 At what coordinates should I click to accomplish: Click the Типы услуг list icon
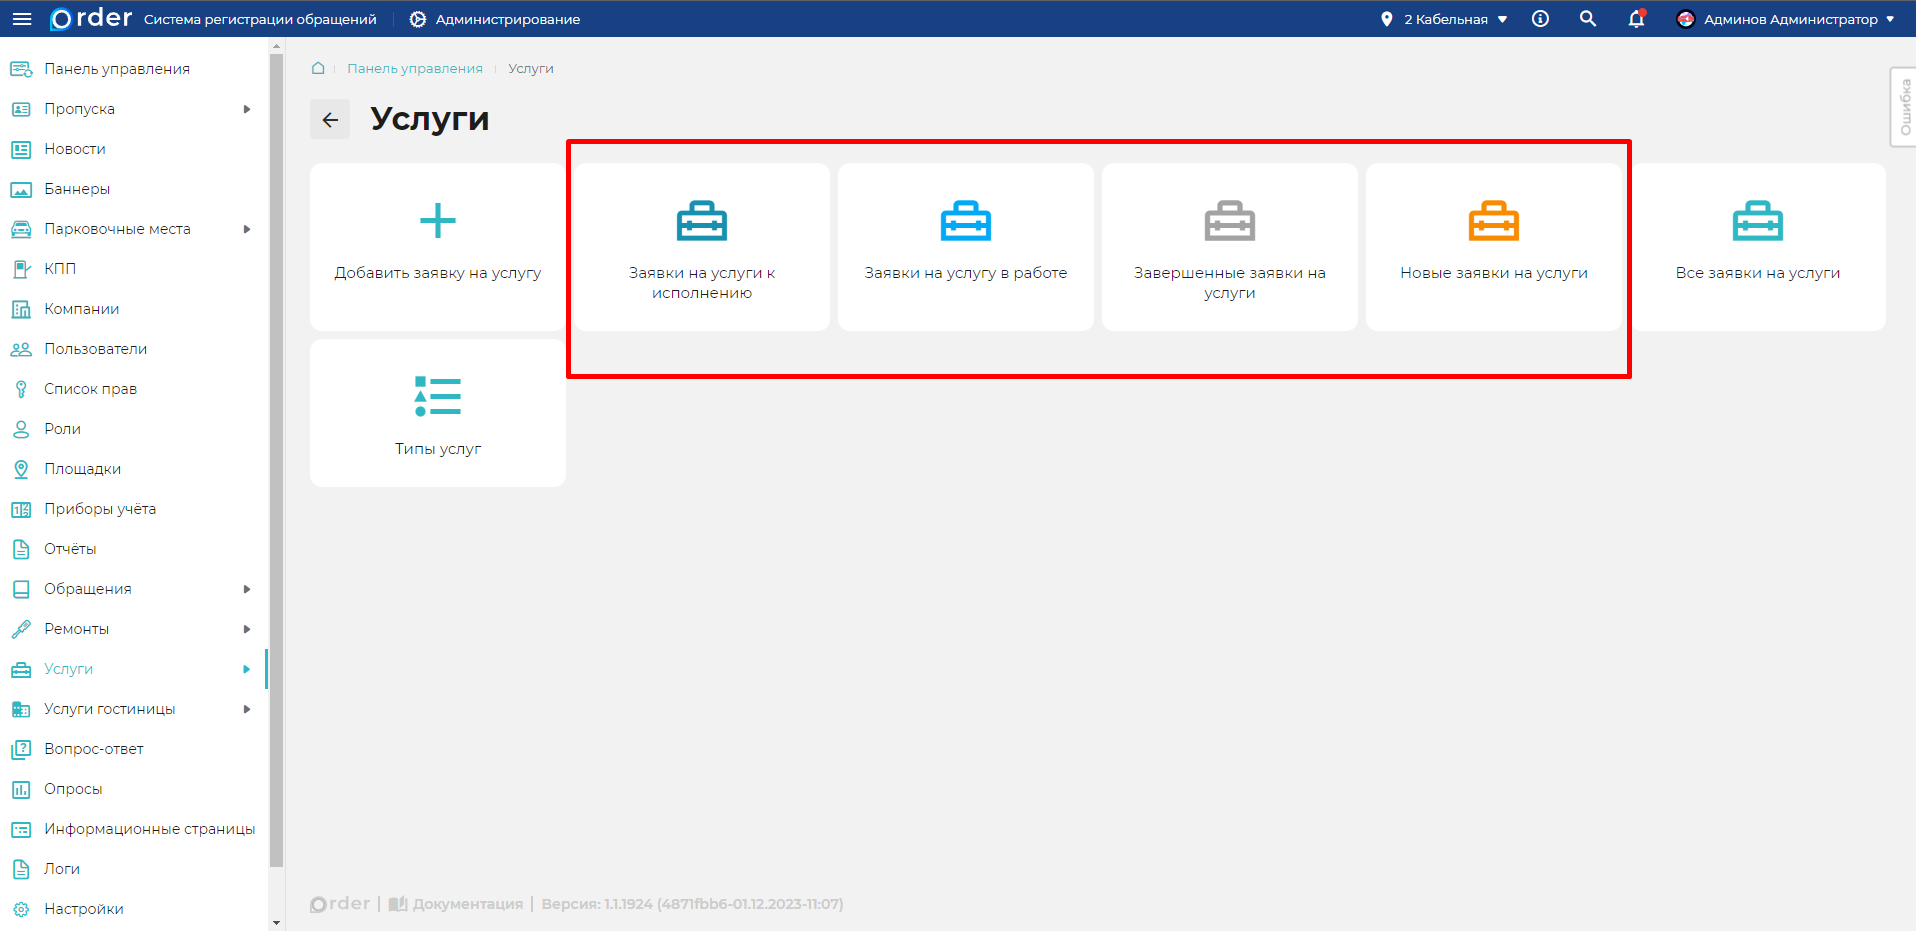(x=437, y=397)
